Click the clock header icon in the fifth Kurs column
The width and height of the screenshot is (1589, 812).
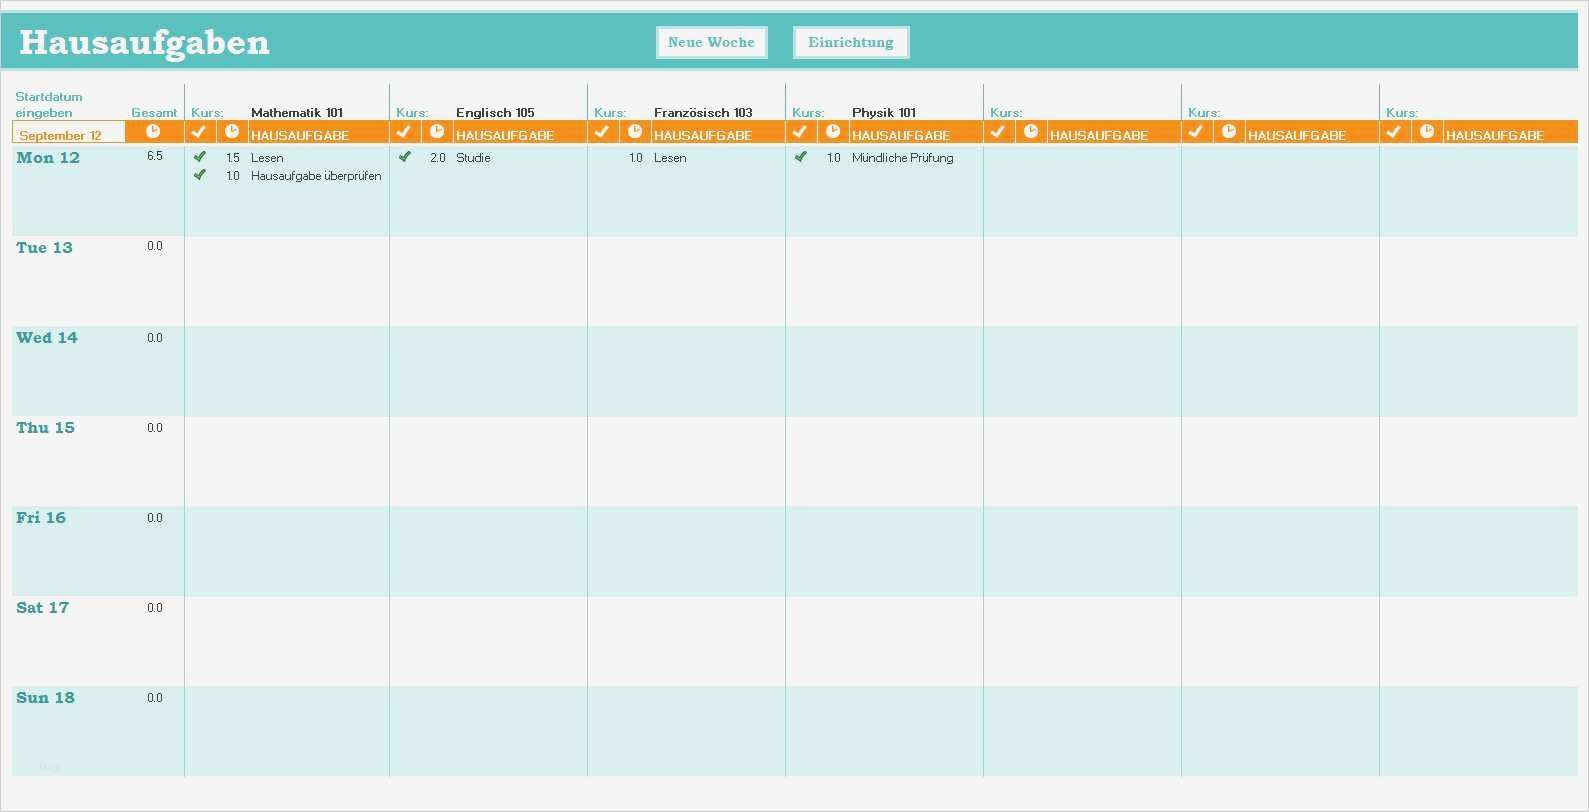click(1031, 132)
